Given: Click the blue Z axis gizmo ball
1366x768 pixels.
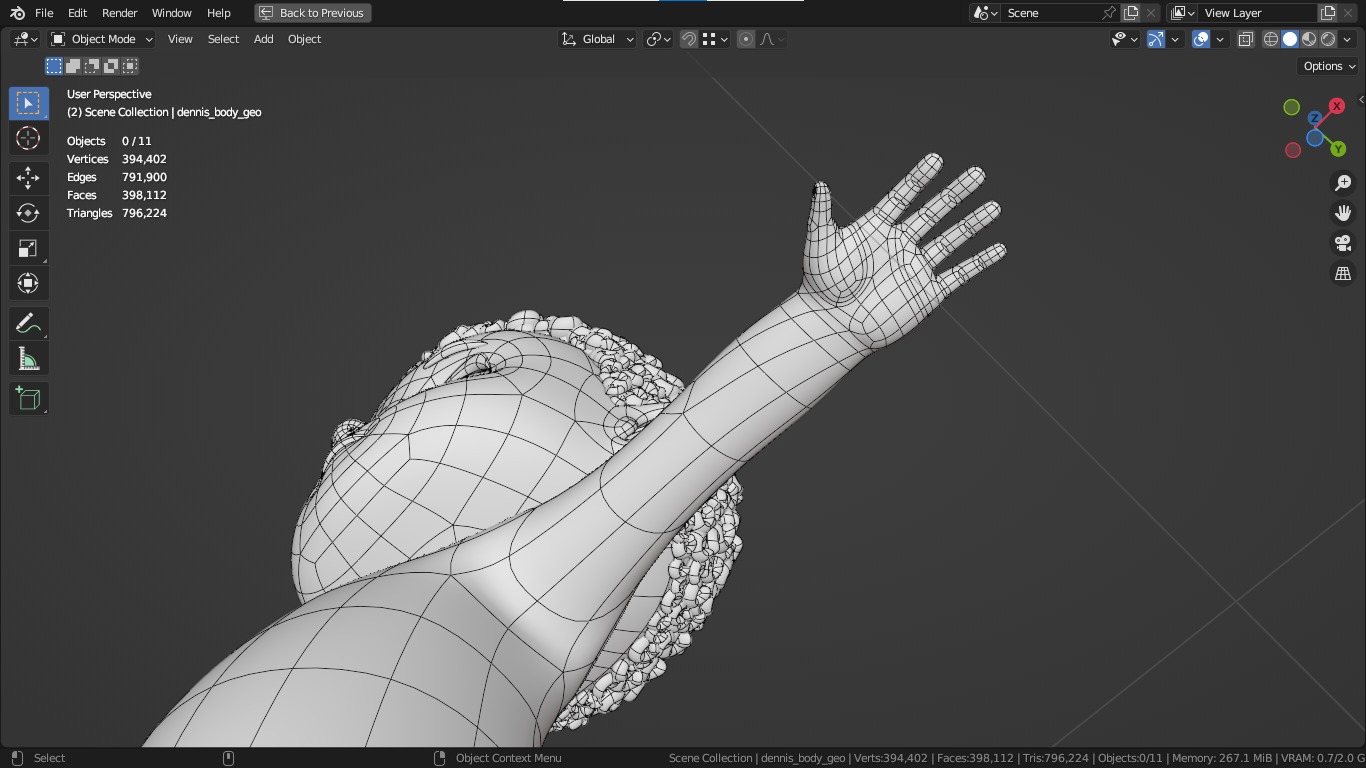Looking at the screenshot, I should [x=1314, y=118].
